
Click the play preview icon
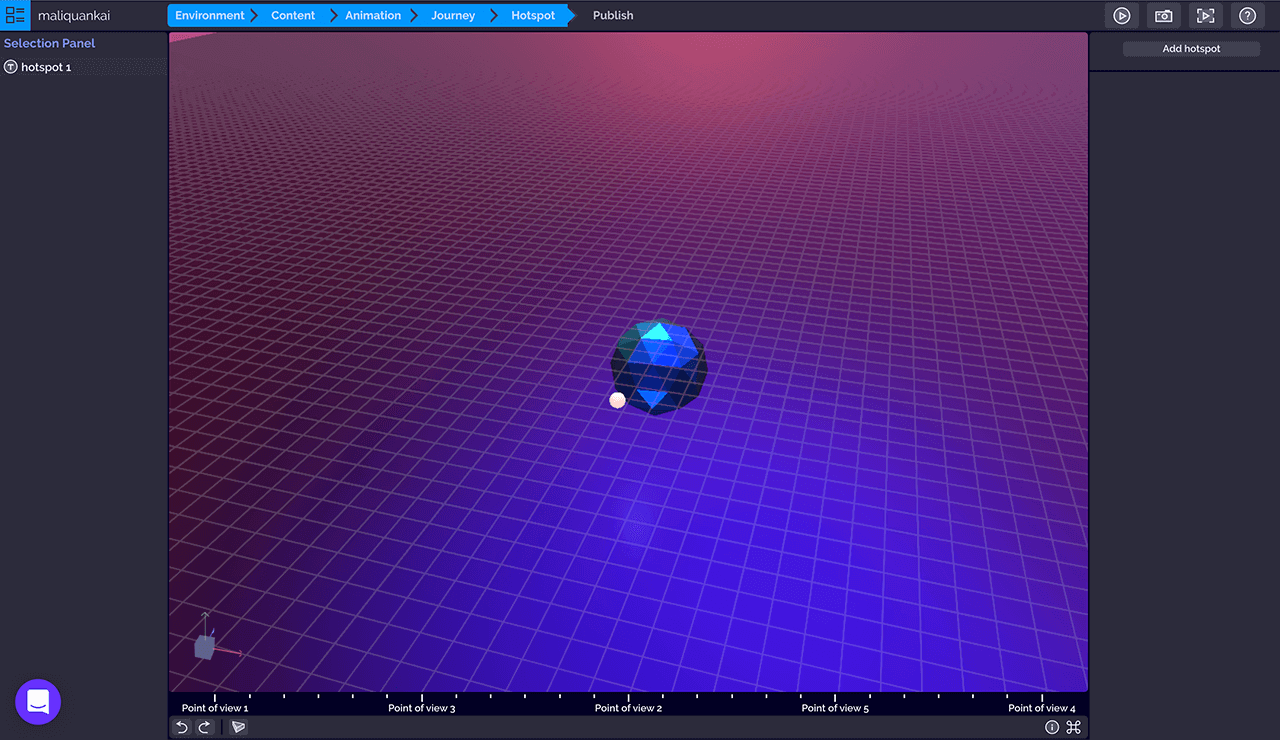(1122, 16)
